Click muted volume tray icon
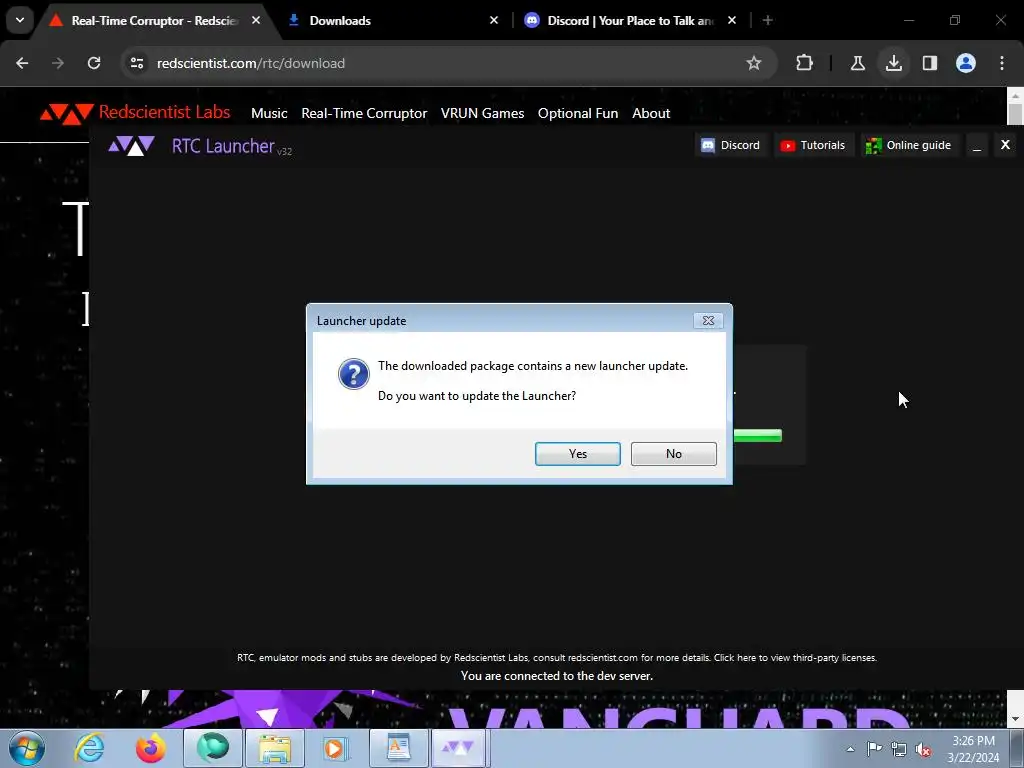This screenshot has width=1024, height=768. coord(923,749)
